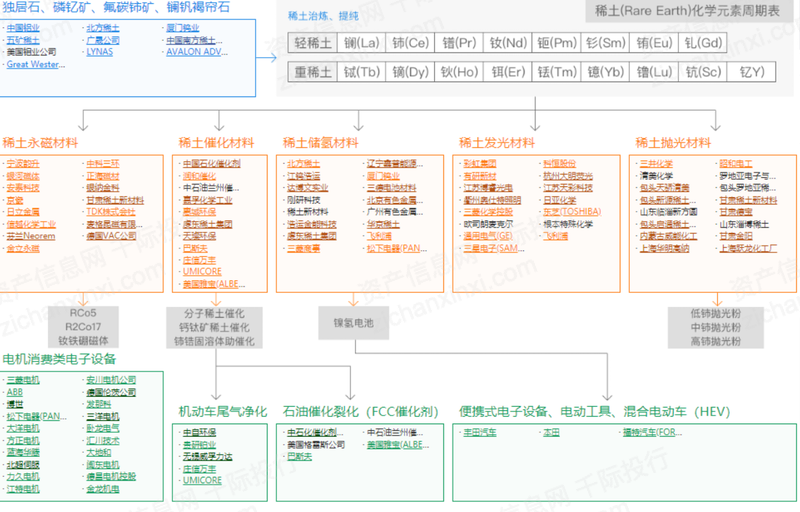Open UMICORE under 机动车尾气净化
This screenshot has width=800, height=512.
tap(202, 480)
